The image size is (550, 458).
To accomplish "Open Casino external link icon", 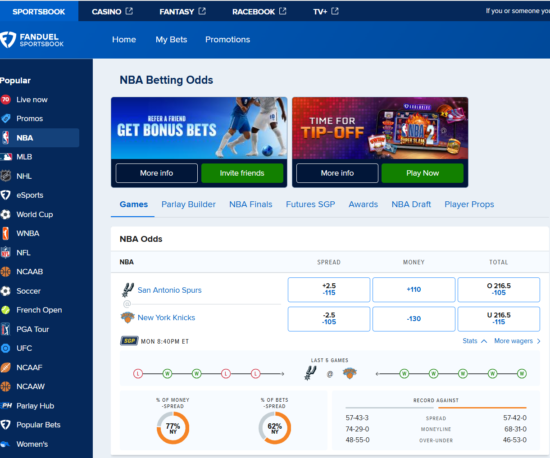I will pos(129,11).
